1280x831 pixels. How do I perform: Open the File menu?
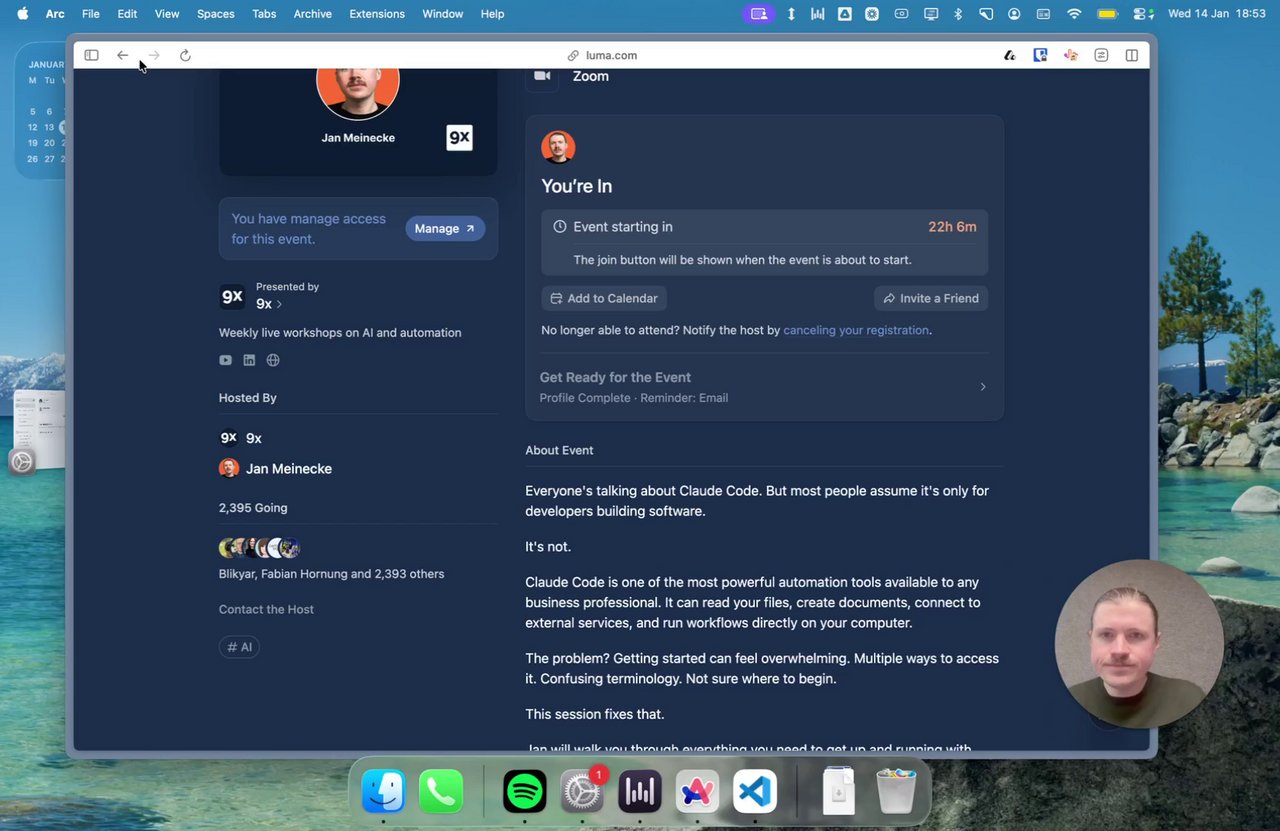(90, 14)
